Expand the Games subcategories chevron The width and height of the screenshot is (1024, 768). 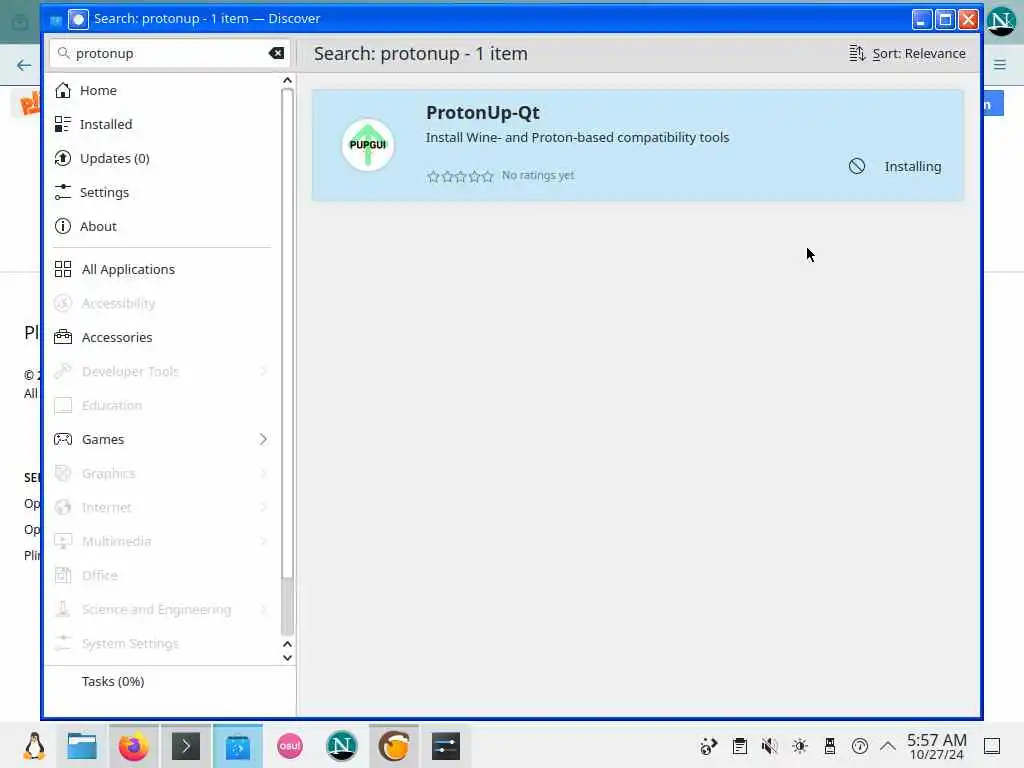click(263, 439)
